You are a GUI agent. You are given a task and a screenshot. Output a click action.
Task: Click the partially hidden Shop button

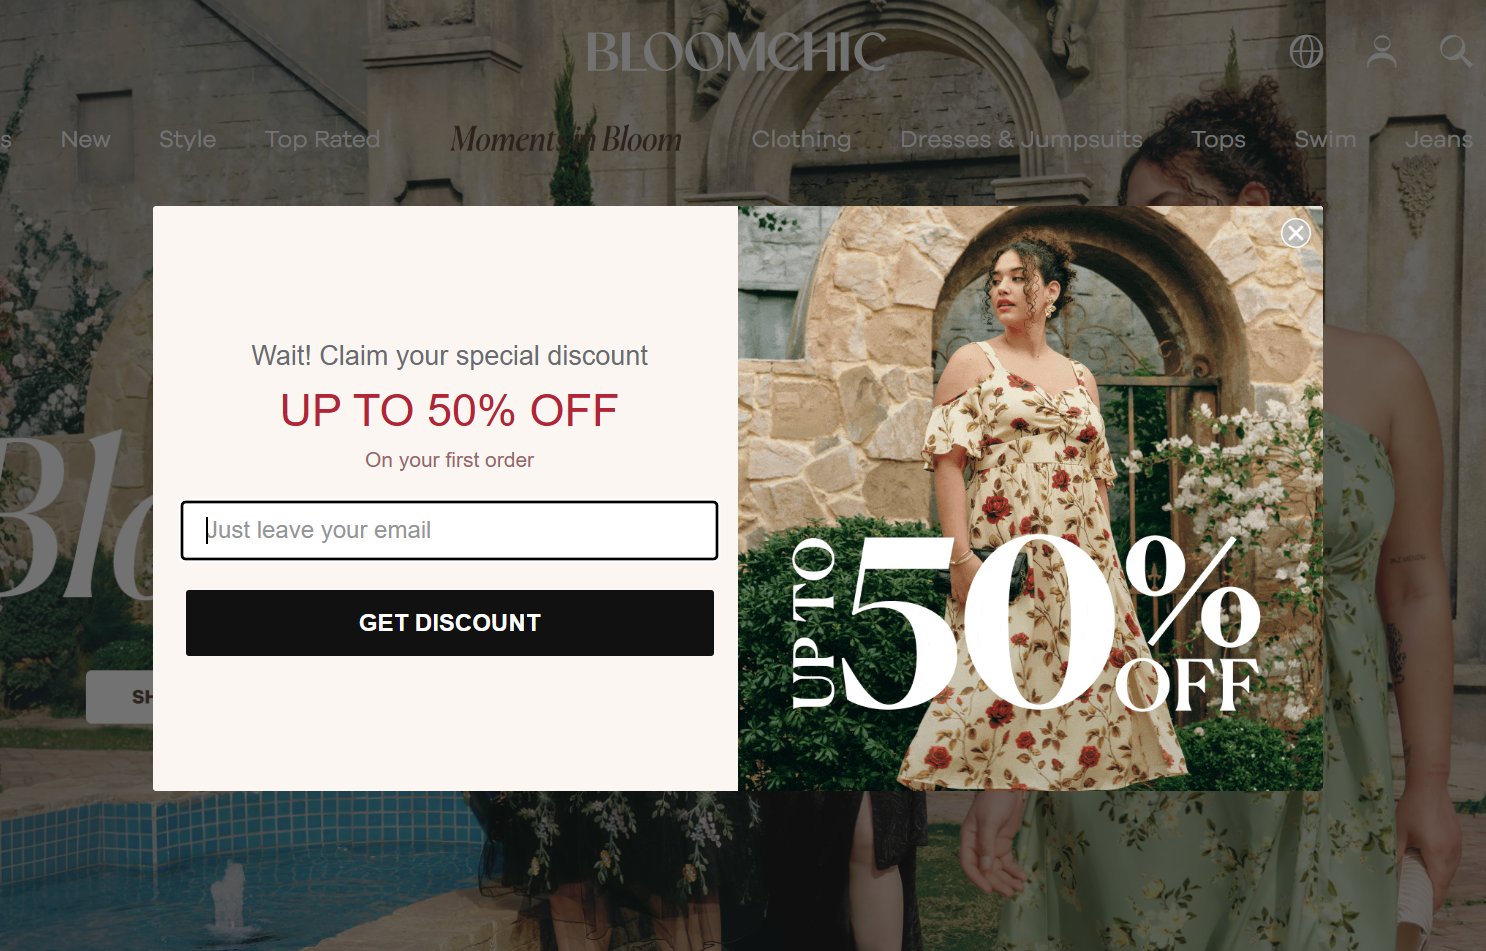click(x=120, y=697)
